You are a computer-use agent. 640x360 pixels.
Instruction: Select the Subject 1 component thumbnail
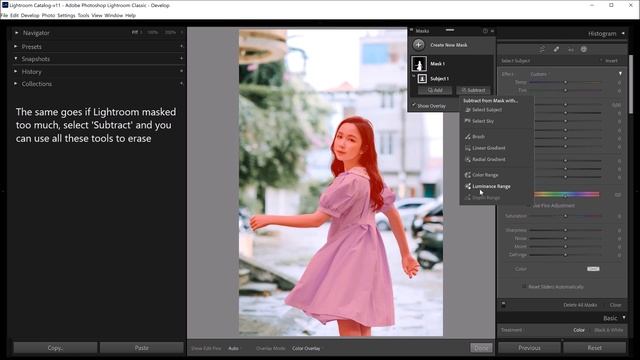422,78
